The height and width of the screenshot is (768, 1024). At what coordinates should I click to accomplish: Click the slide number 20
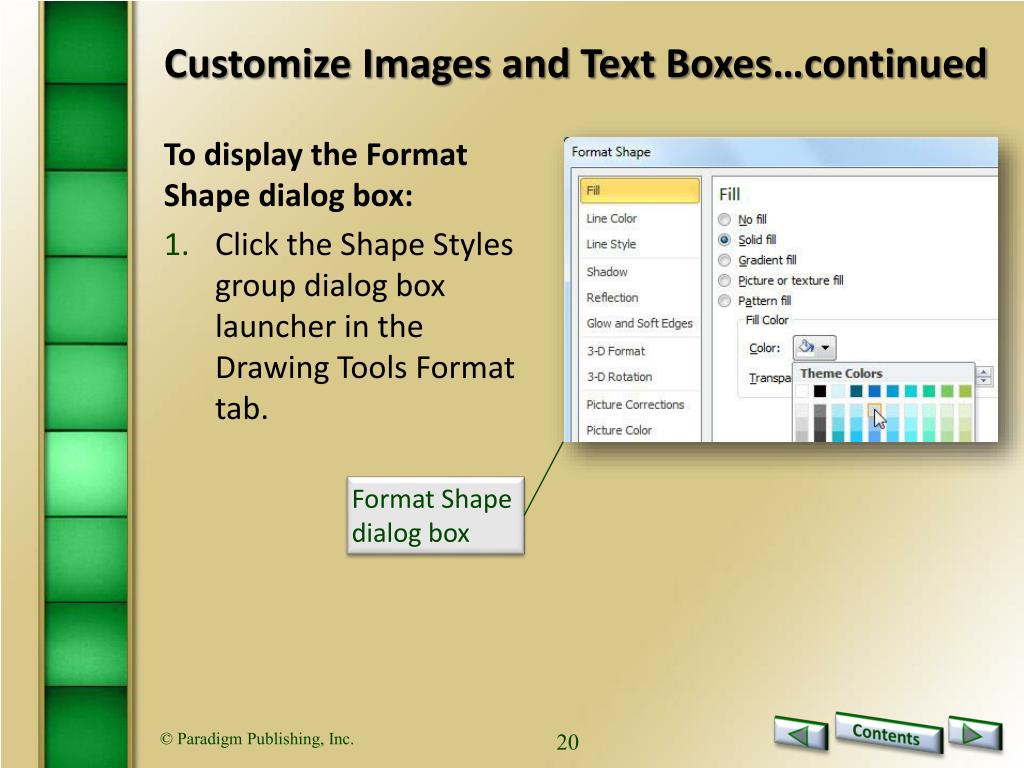coord(568,742)
